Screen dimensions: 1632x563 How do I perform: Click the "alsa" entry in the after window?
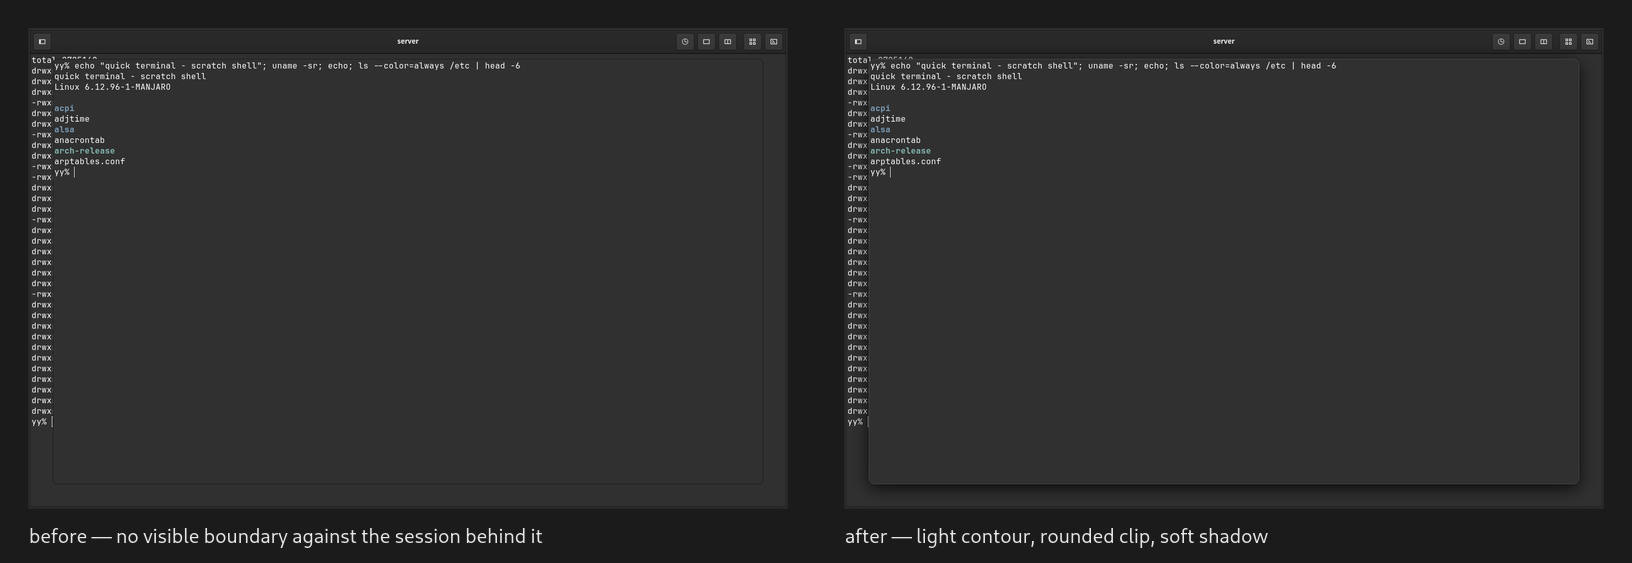click(880, 129)
